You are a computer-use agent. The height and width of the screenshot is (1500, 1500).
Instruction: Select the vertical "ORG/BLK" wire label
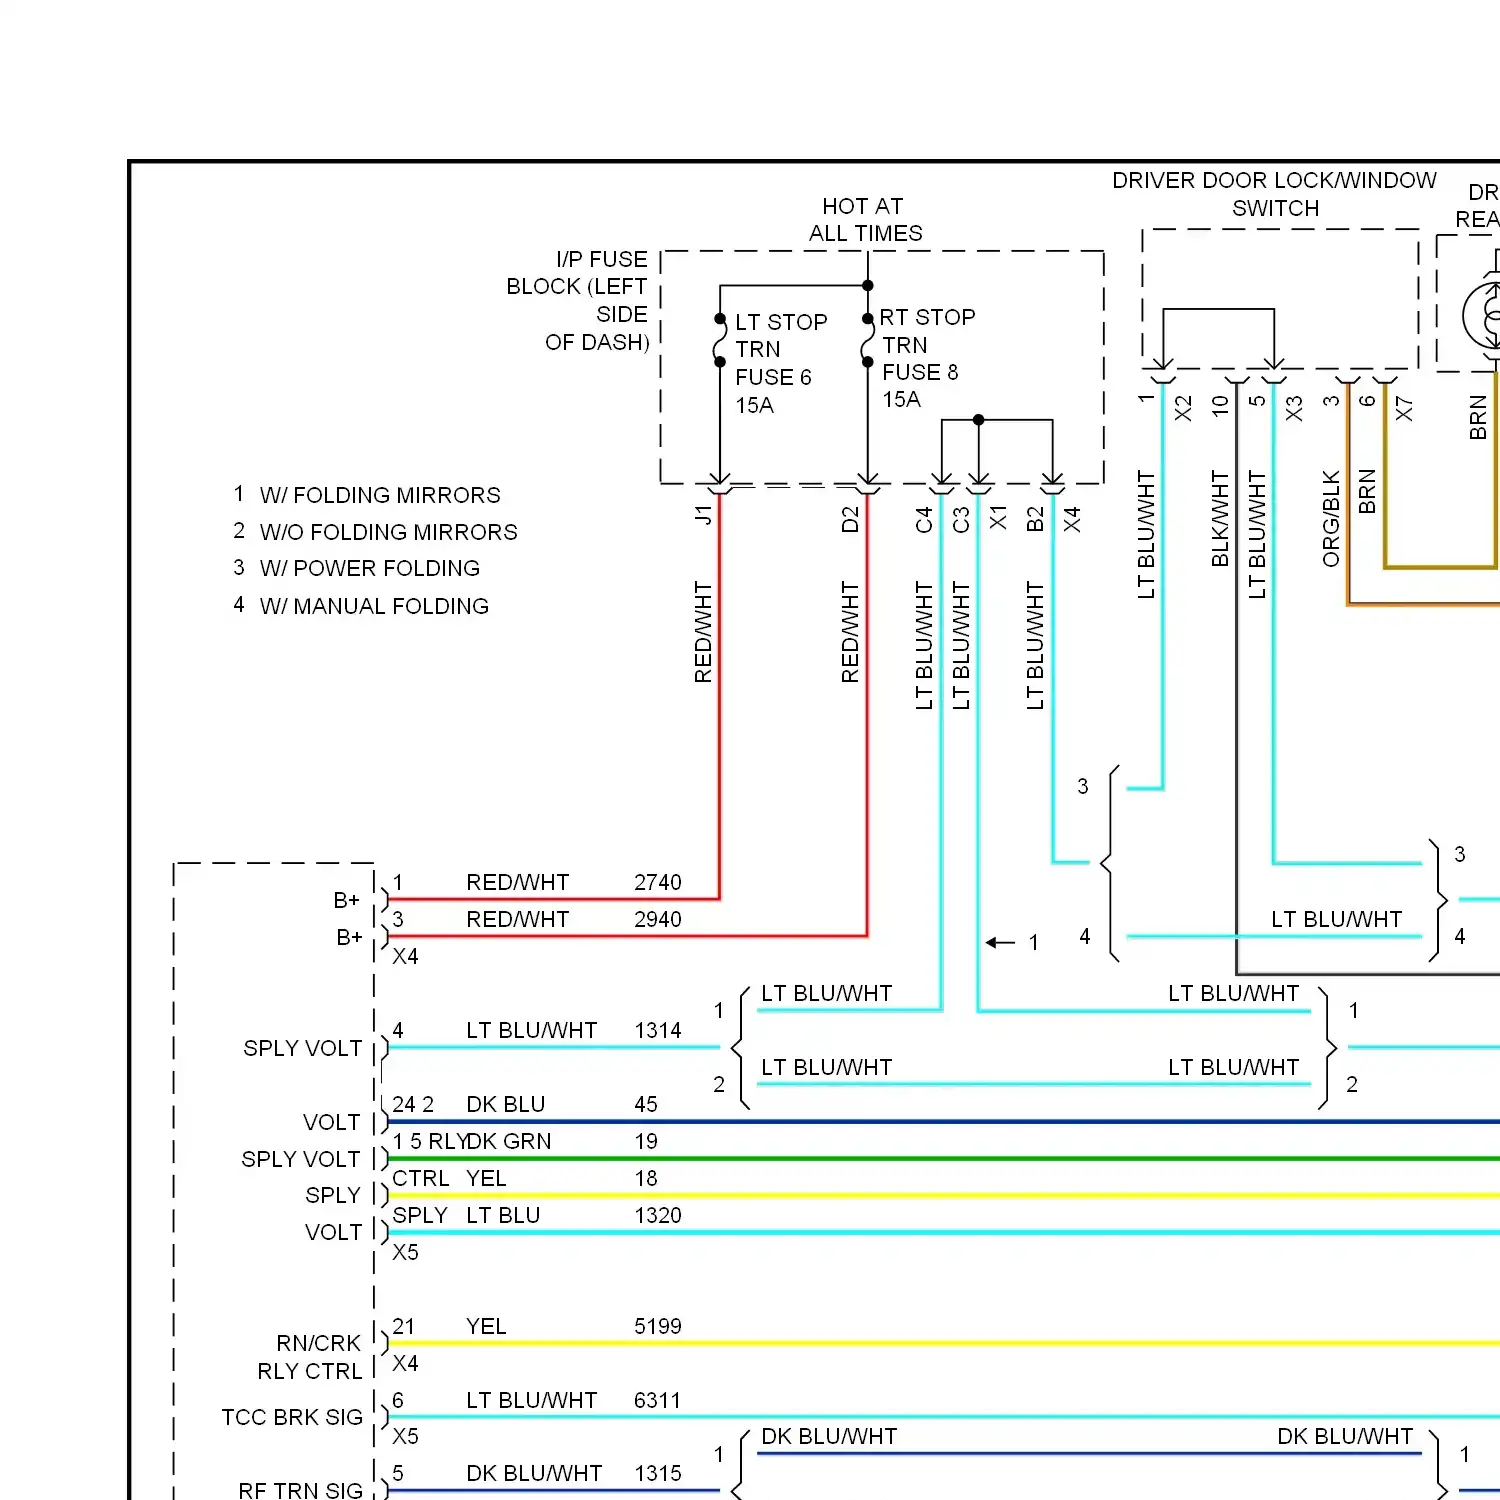click(x=1331, y=519)
